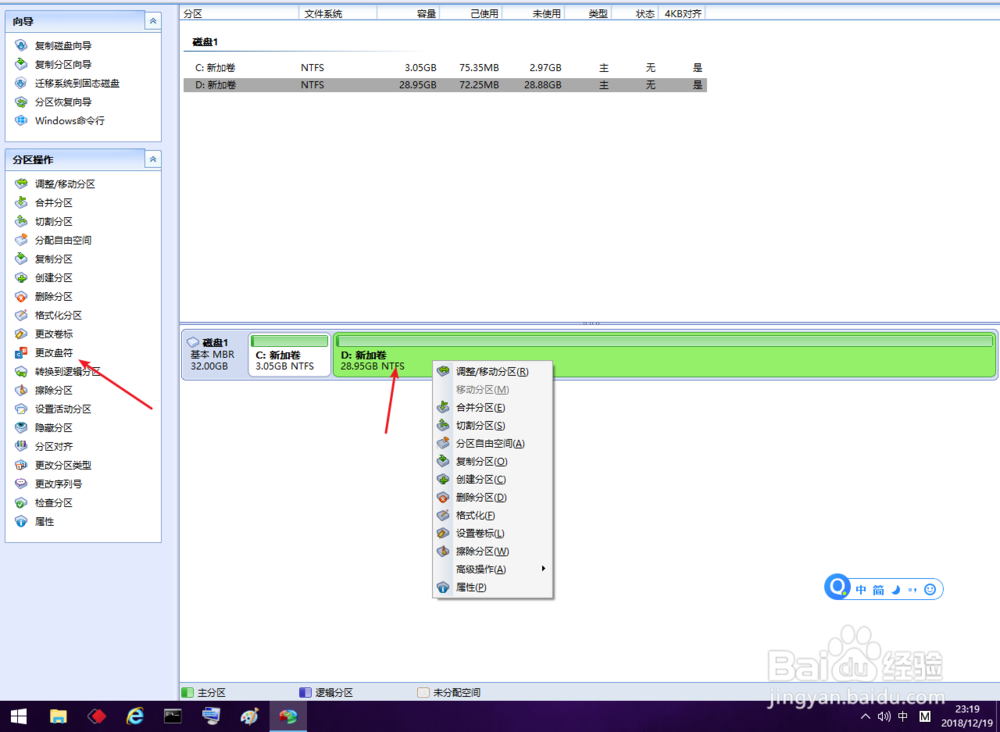The width and height of the screenshot is (1000, 732).
Task: Click the 逻辑分区 blue legend swatch
Action: [305, 692]
